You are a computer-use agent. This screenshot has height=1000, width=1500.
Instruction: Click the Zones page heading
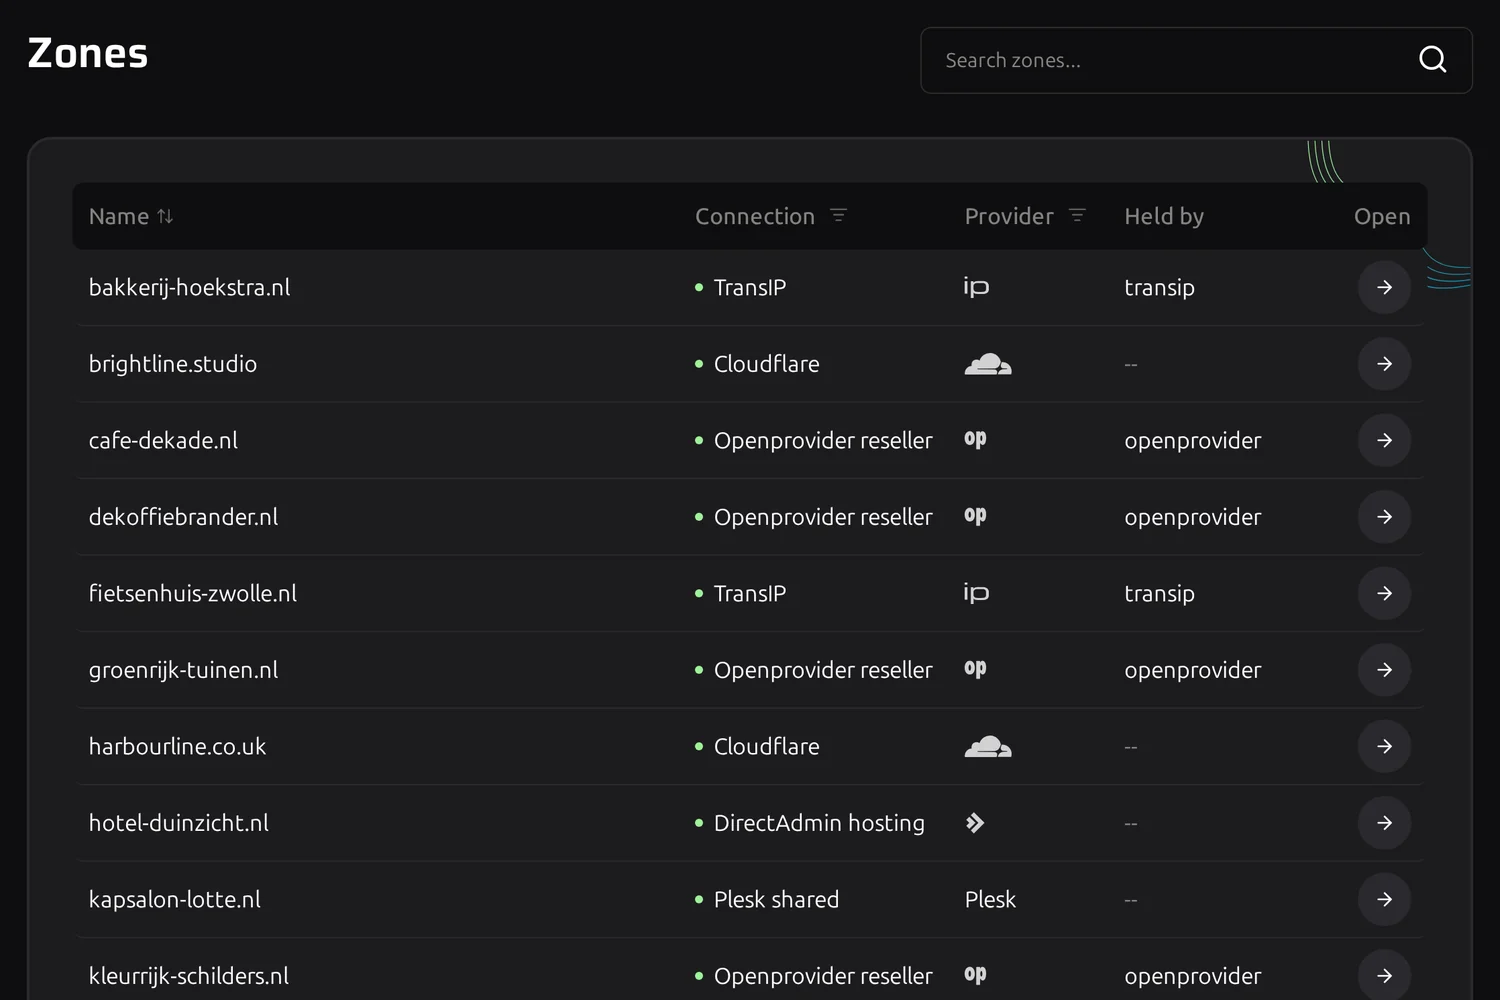(x=88, y=53)
